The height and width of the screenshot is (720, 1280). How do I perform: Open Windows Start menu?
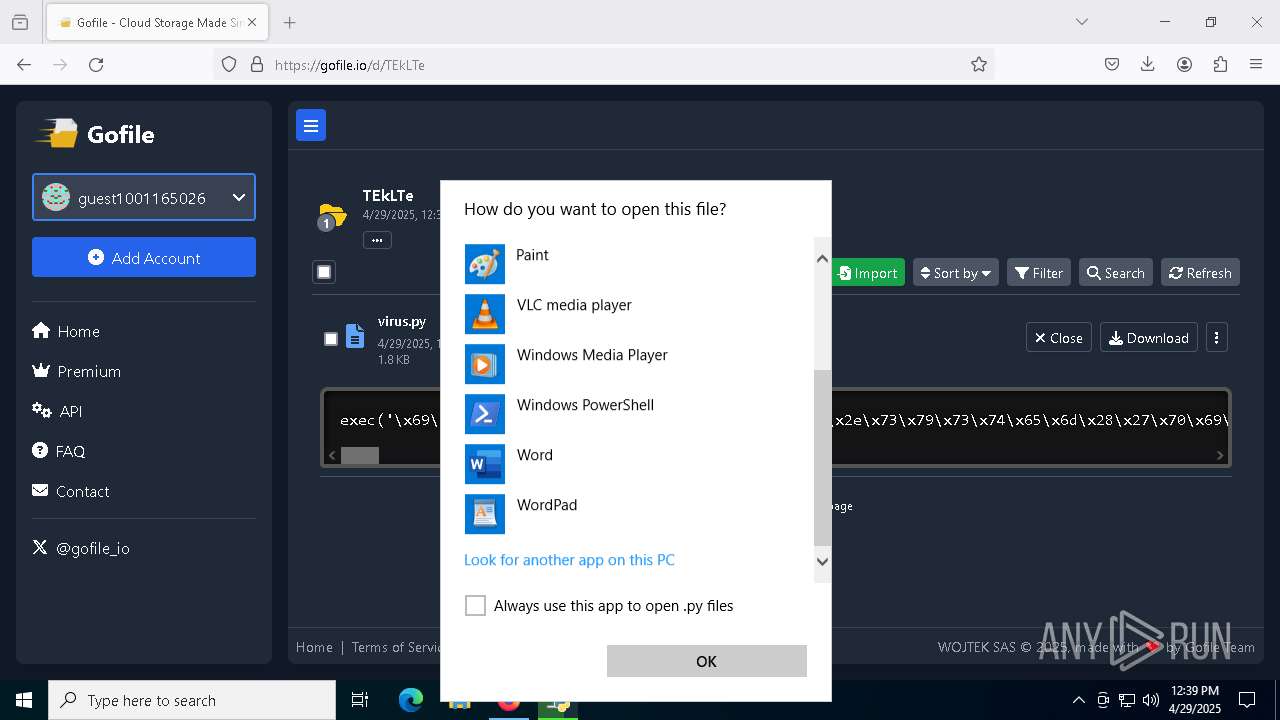point(24,700)
